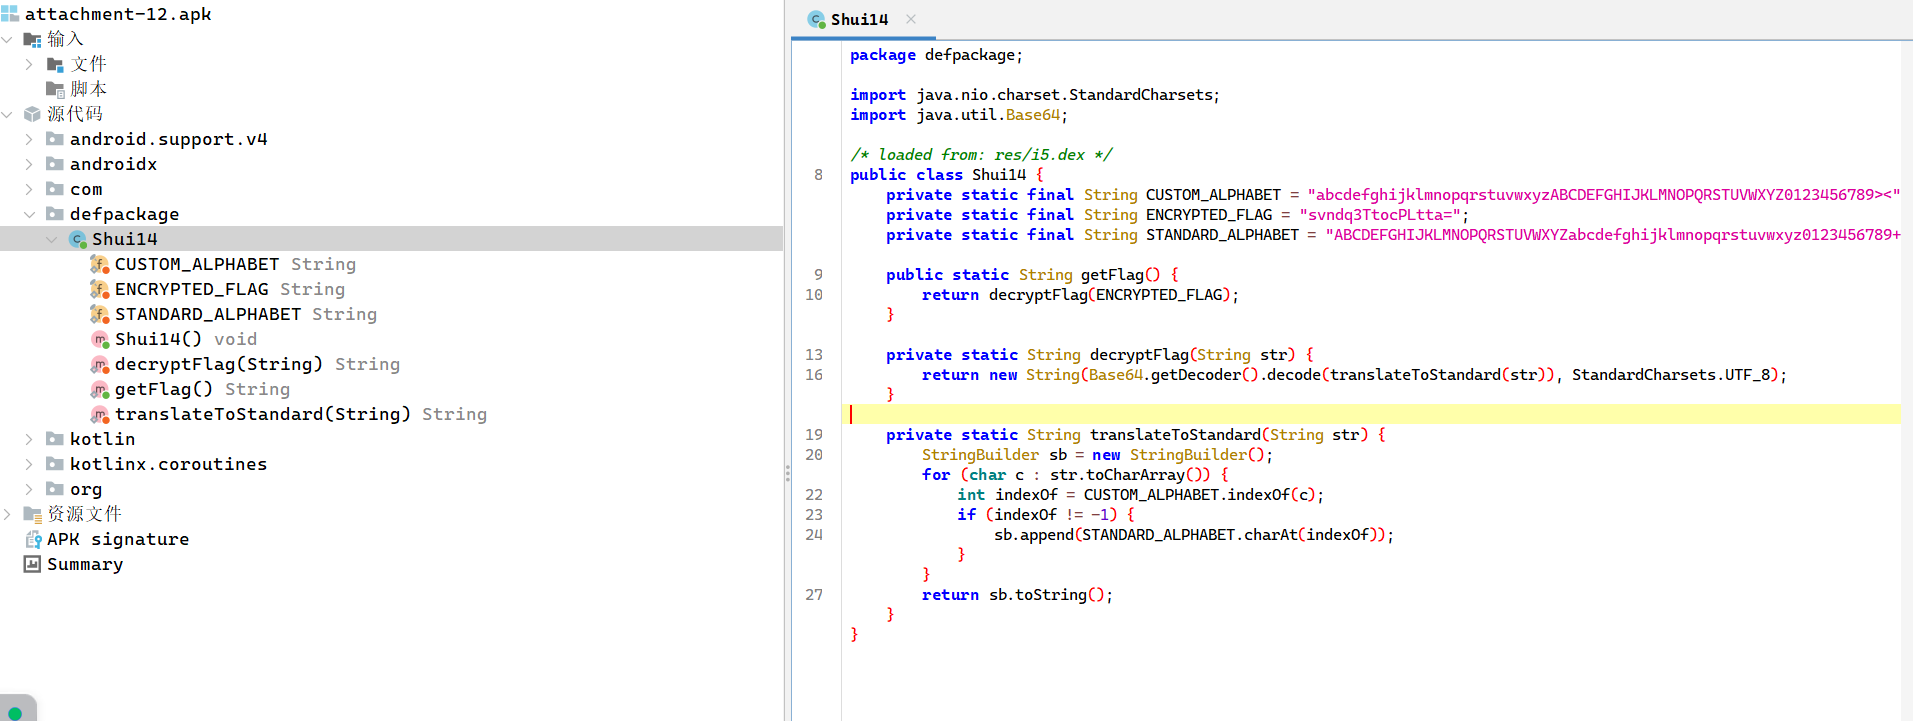This screenshot has height=721, width=1913.
Task: Expand the android.support.v4 package
Action: (29, 139)
